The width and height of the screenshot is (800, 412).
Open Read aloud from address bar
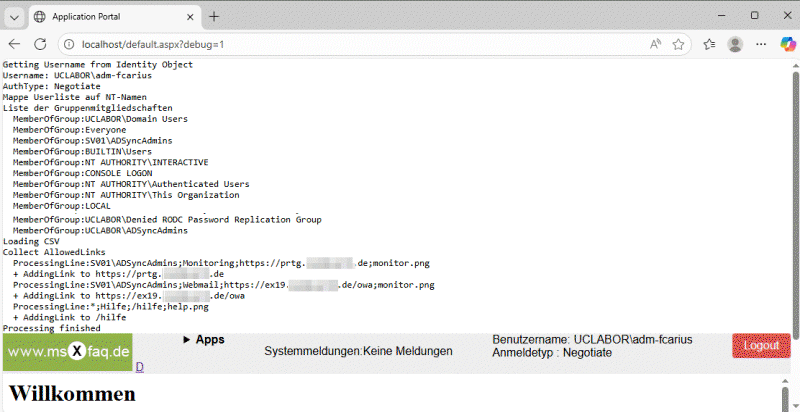656,44
